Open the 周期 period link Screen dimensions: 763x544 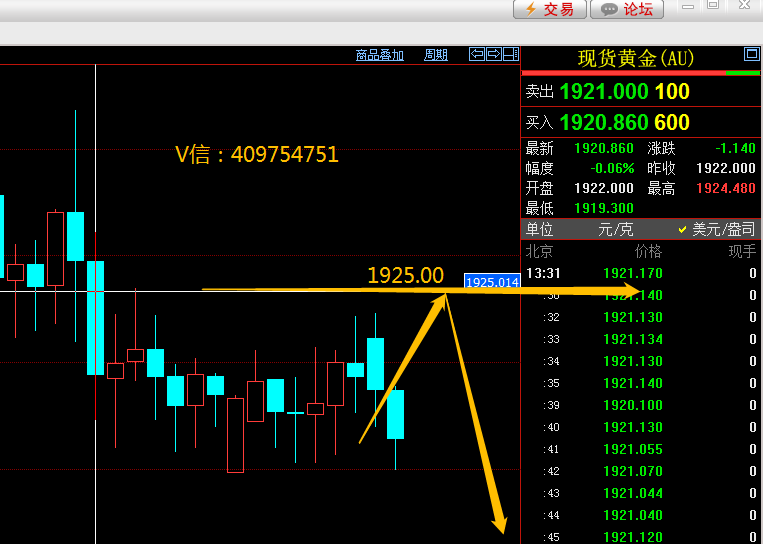pyautogui.click(x=436, y=55)
